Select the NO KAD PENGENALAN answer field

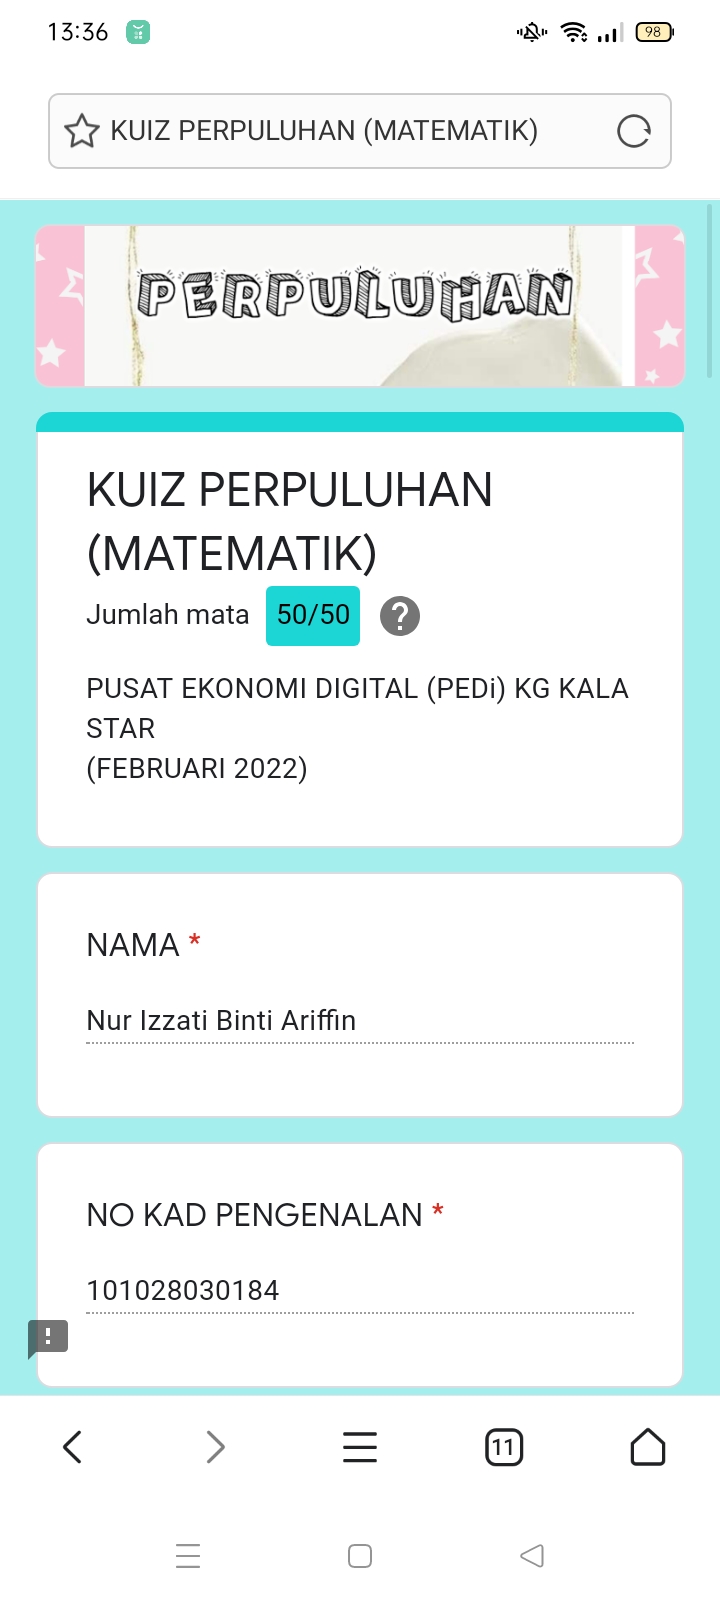360,1291
